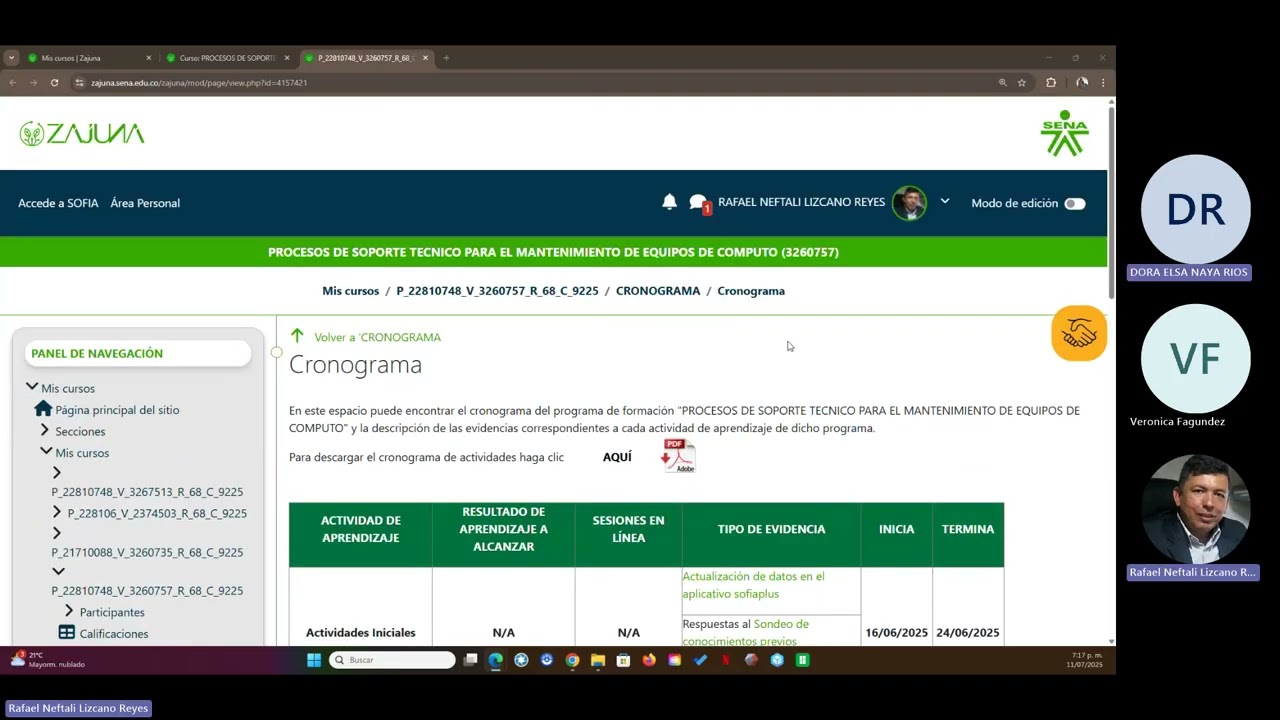
Task: Open browser three-dot menu
Action: pos(1103,83)
